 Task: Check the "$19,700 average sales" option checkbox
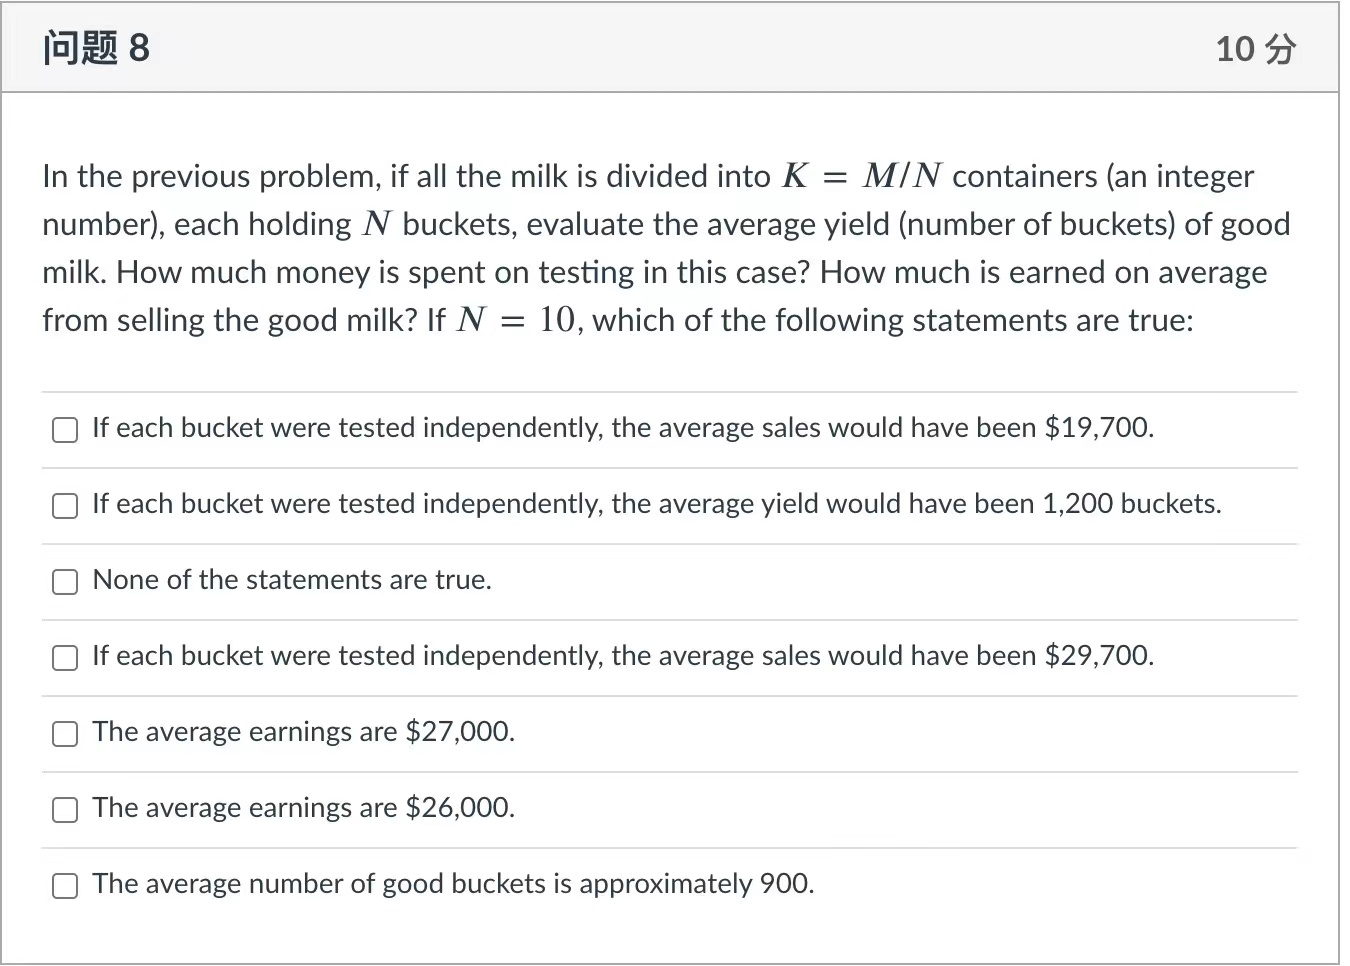(64, 429)
